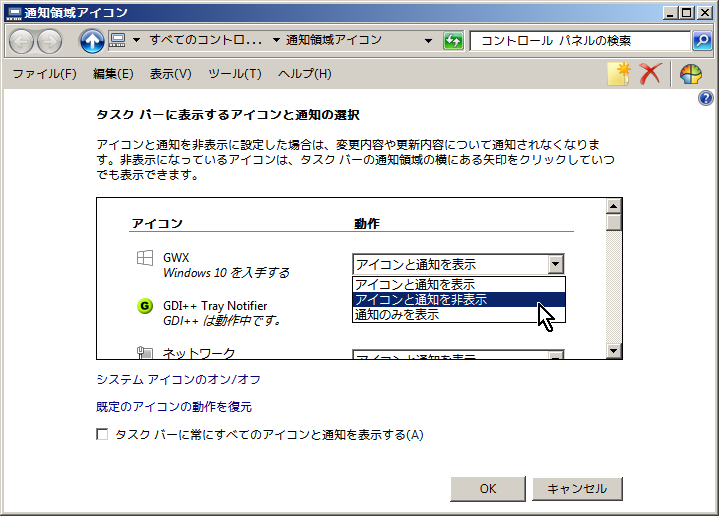Viewport: 719px width, 516px height.
Task: Click the キャンセル button
Action: [x=577, y=489]
